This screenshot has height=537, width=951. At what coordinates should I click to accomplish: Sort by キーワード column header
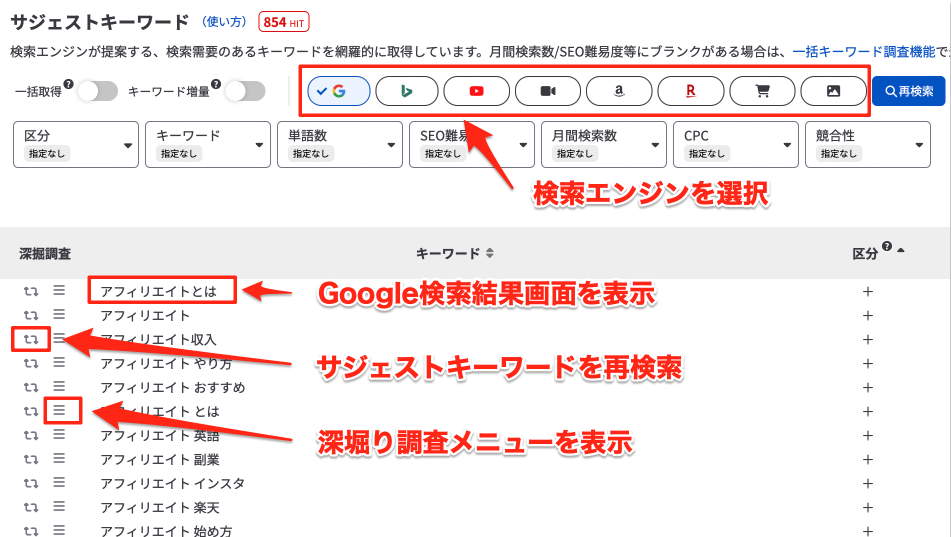455,254
